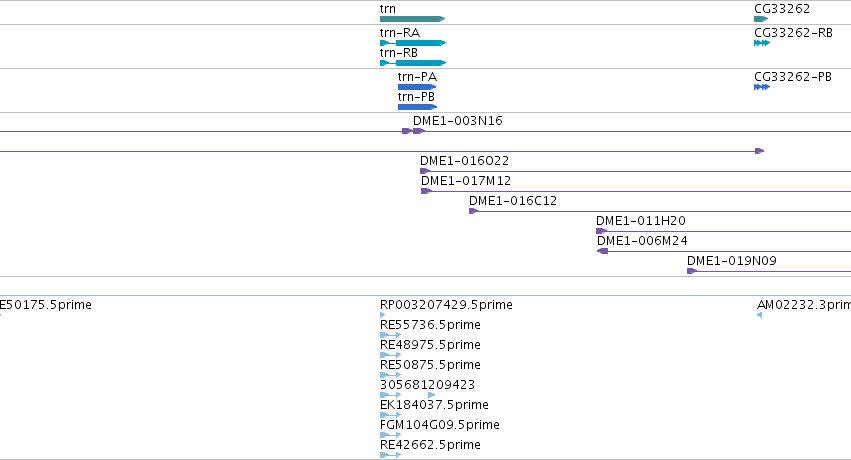This screenshot has height=460, width=851.
Task: Select the DME1-019N09 clone label
Action: tap(732, 260)
